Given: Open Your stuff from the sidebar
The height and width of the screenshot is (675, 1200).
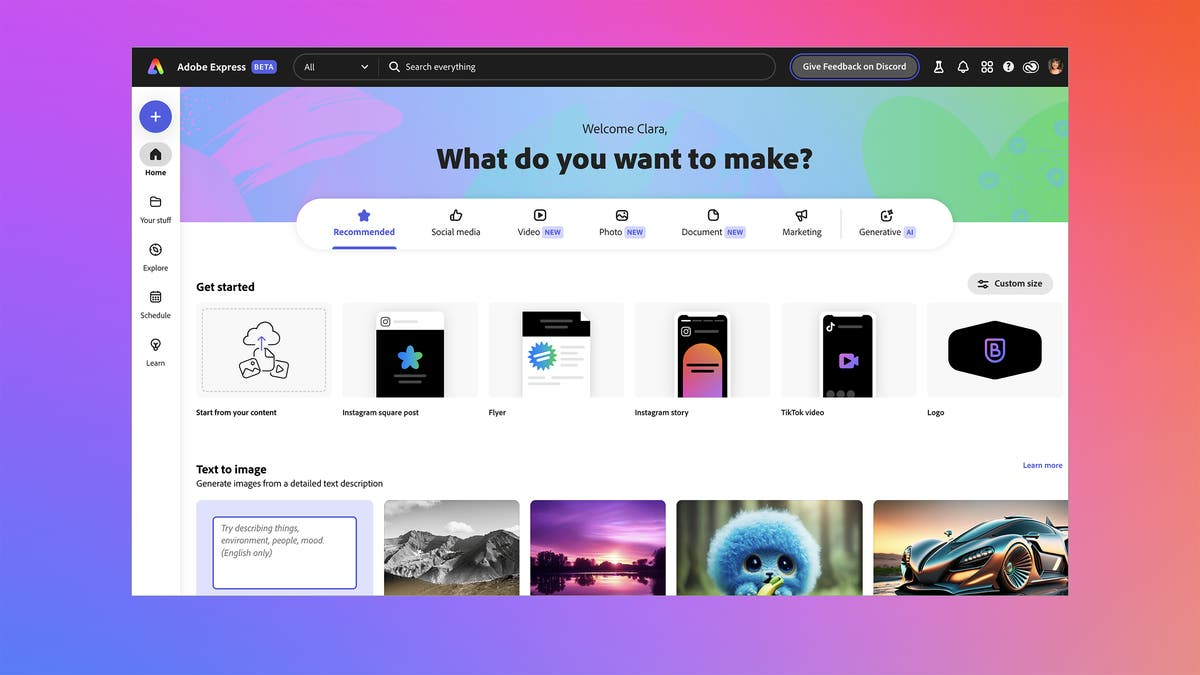Looking at the screenshot, I should (155, 207).
